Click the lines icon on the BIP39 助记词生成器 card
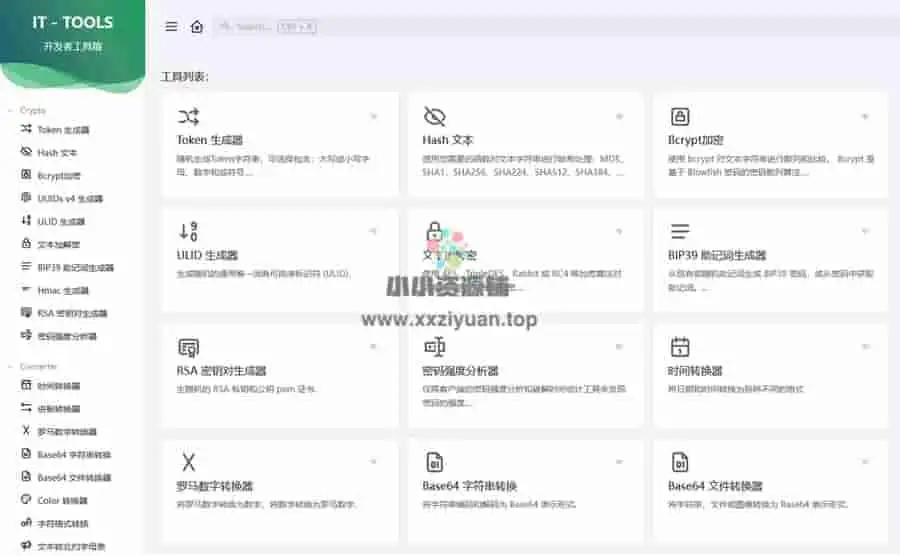The width and height of the screenshot is (900, 556). (x=680, y=231)
